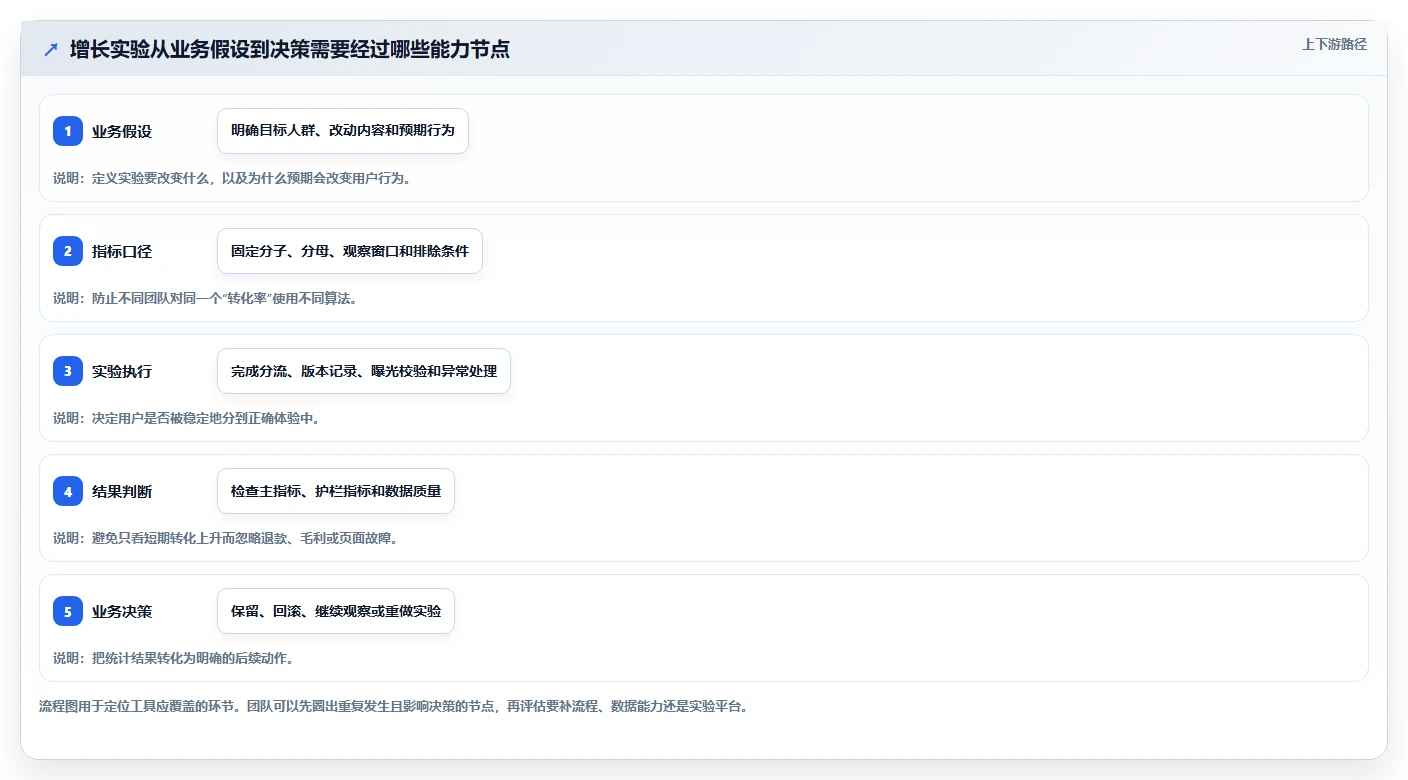Click the 上下游路径 label
Viewport: 1408px width, 780px height.
[x=1334, y=44]
